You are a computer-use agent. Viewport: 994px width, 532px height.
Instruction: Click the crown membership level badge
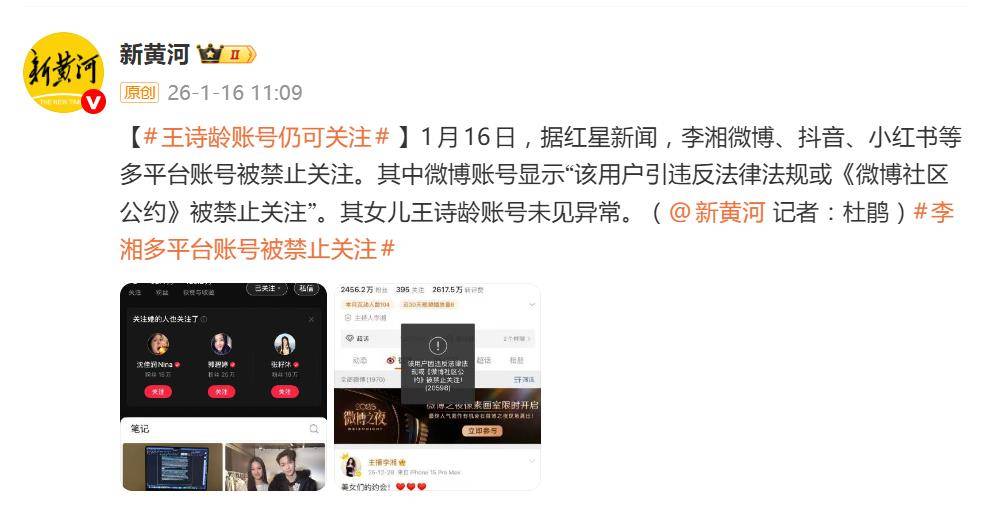click(226, 55)
